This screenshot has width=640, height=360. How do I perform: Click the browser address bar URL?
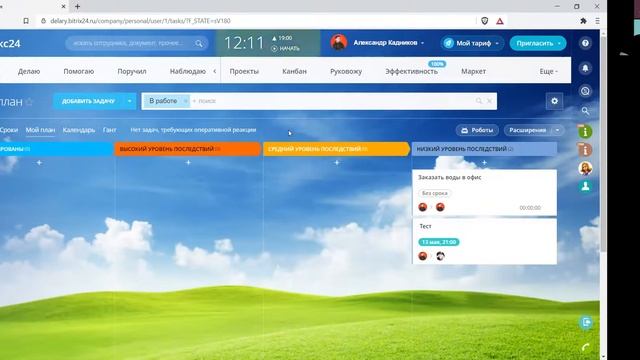pos(140,21)
